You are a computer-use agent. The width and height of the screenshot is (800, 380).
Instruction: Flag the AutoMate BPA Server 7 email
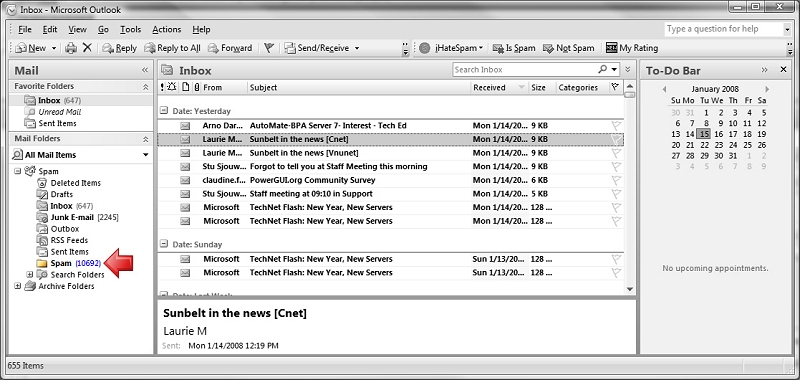tap(616, 125)
